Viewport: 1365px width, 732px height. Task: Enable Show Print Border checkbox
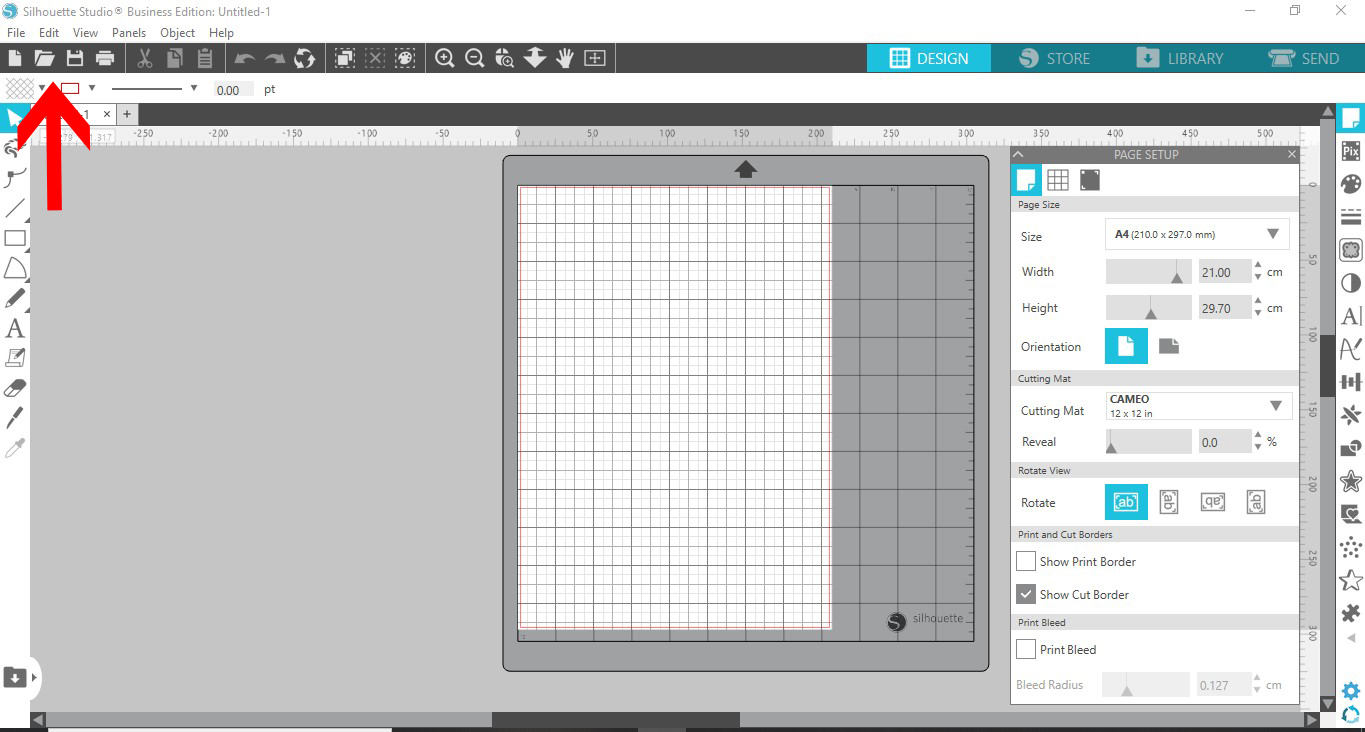click(x=1026, y=561)
